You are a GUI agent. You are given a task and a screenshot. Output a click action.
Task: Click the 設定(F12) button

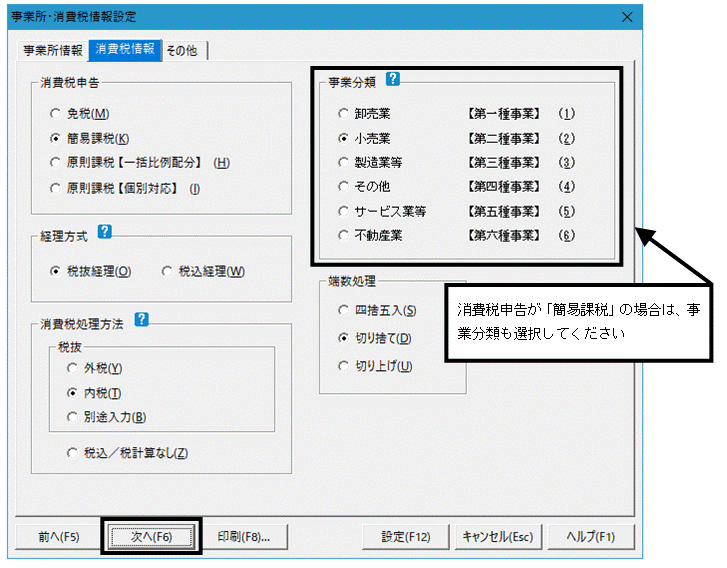click(x=406, y=537)
